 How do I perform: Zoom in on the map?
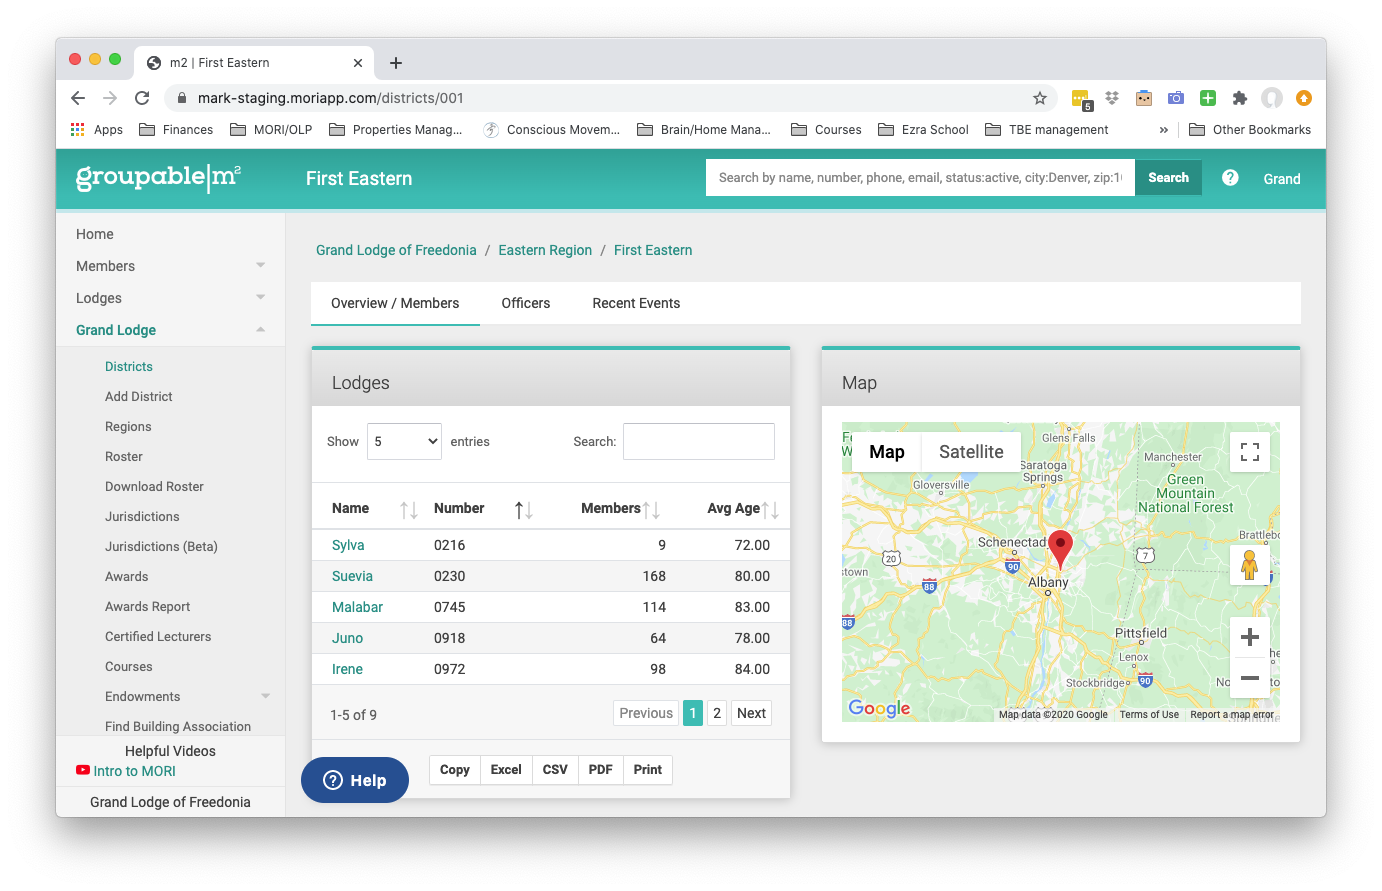pyautogui.click(x=1249, y=637)
